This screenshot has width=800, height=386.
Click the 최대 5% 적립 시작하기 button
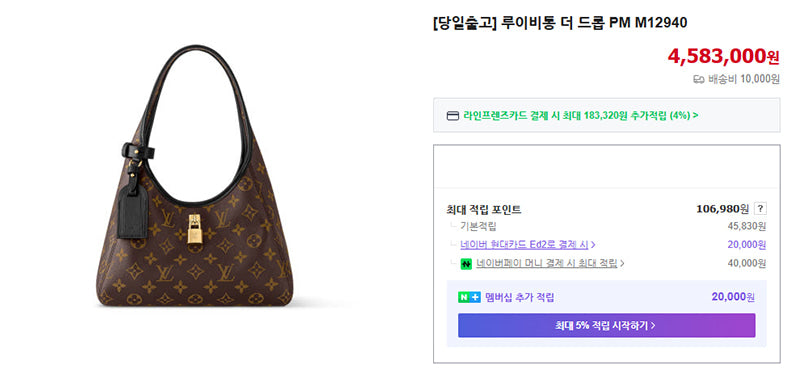point(607,325)
